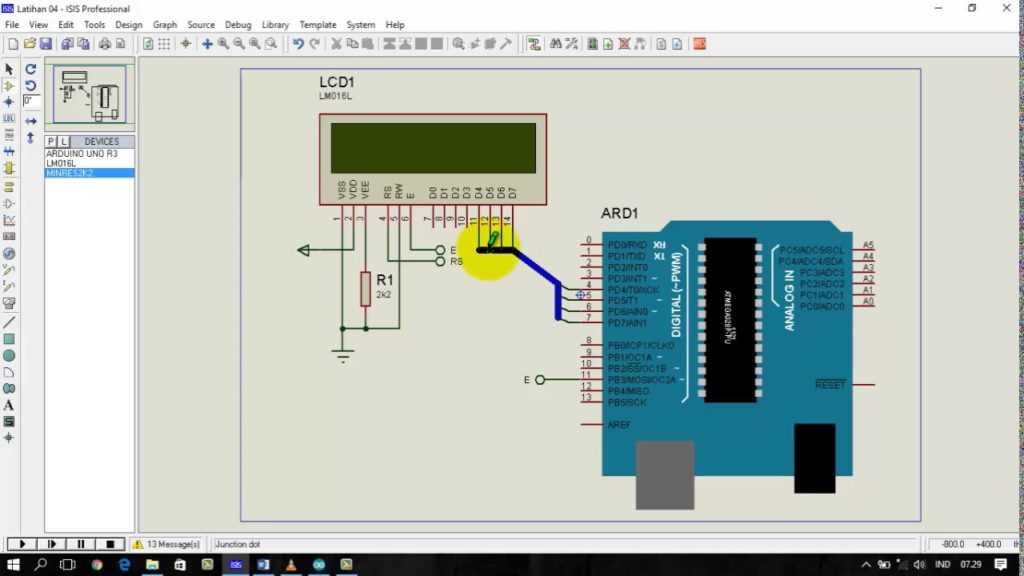The image size is (1024, 576).
Task: Zoom in using the magnifier plus icon
Action: tap(223, 44)
